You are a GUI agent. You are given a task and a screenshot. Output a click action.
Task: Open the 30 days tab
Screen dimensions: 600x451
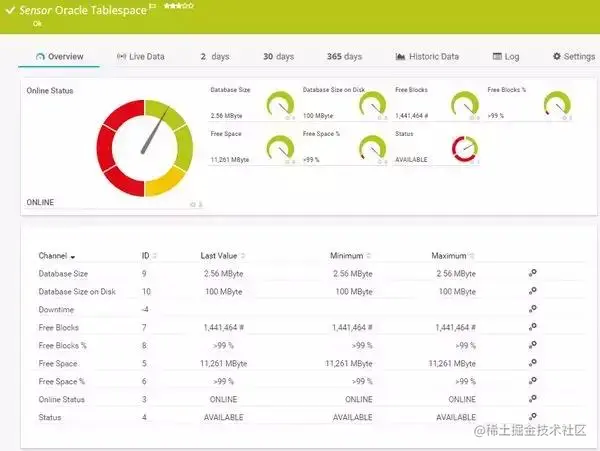[x=279, y=57]
